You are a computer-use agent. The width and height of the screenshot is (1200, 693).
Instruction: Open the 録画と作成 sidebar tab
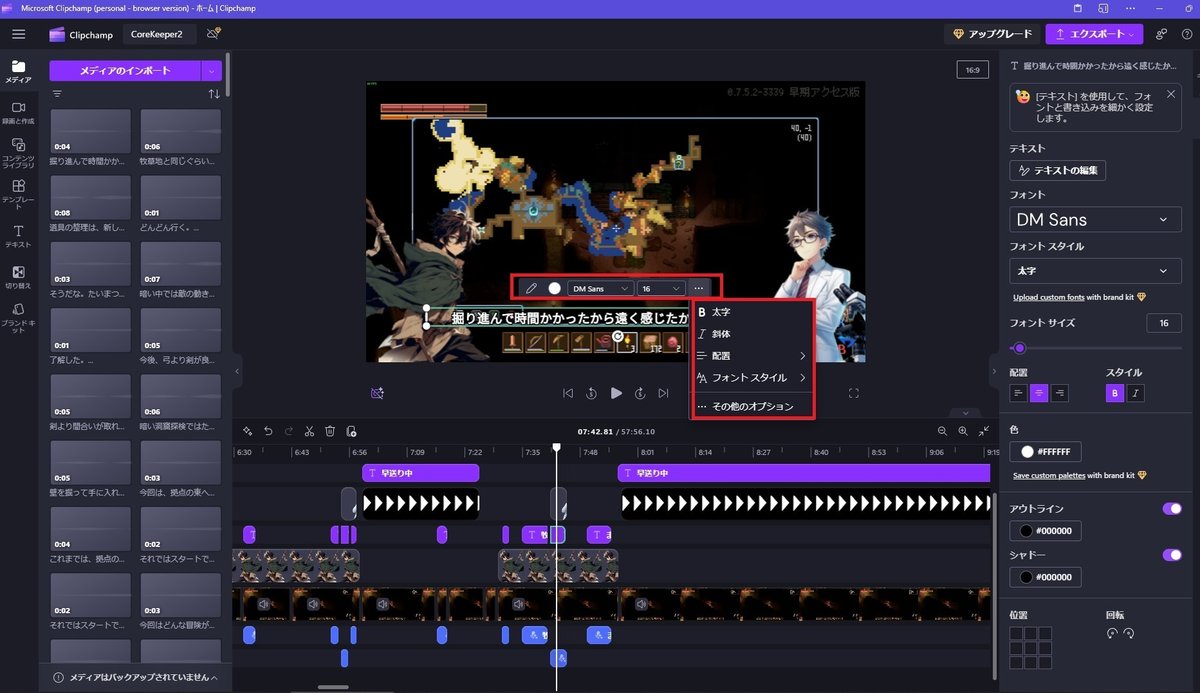18,111
